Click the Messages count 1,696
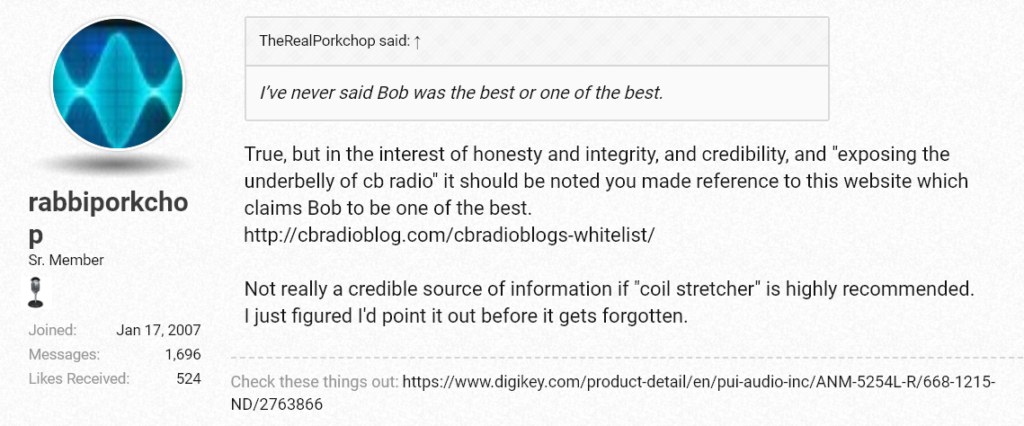Viewport: 1024px width, 426px height. pos(183,354)
